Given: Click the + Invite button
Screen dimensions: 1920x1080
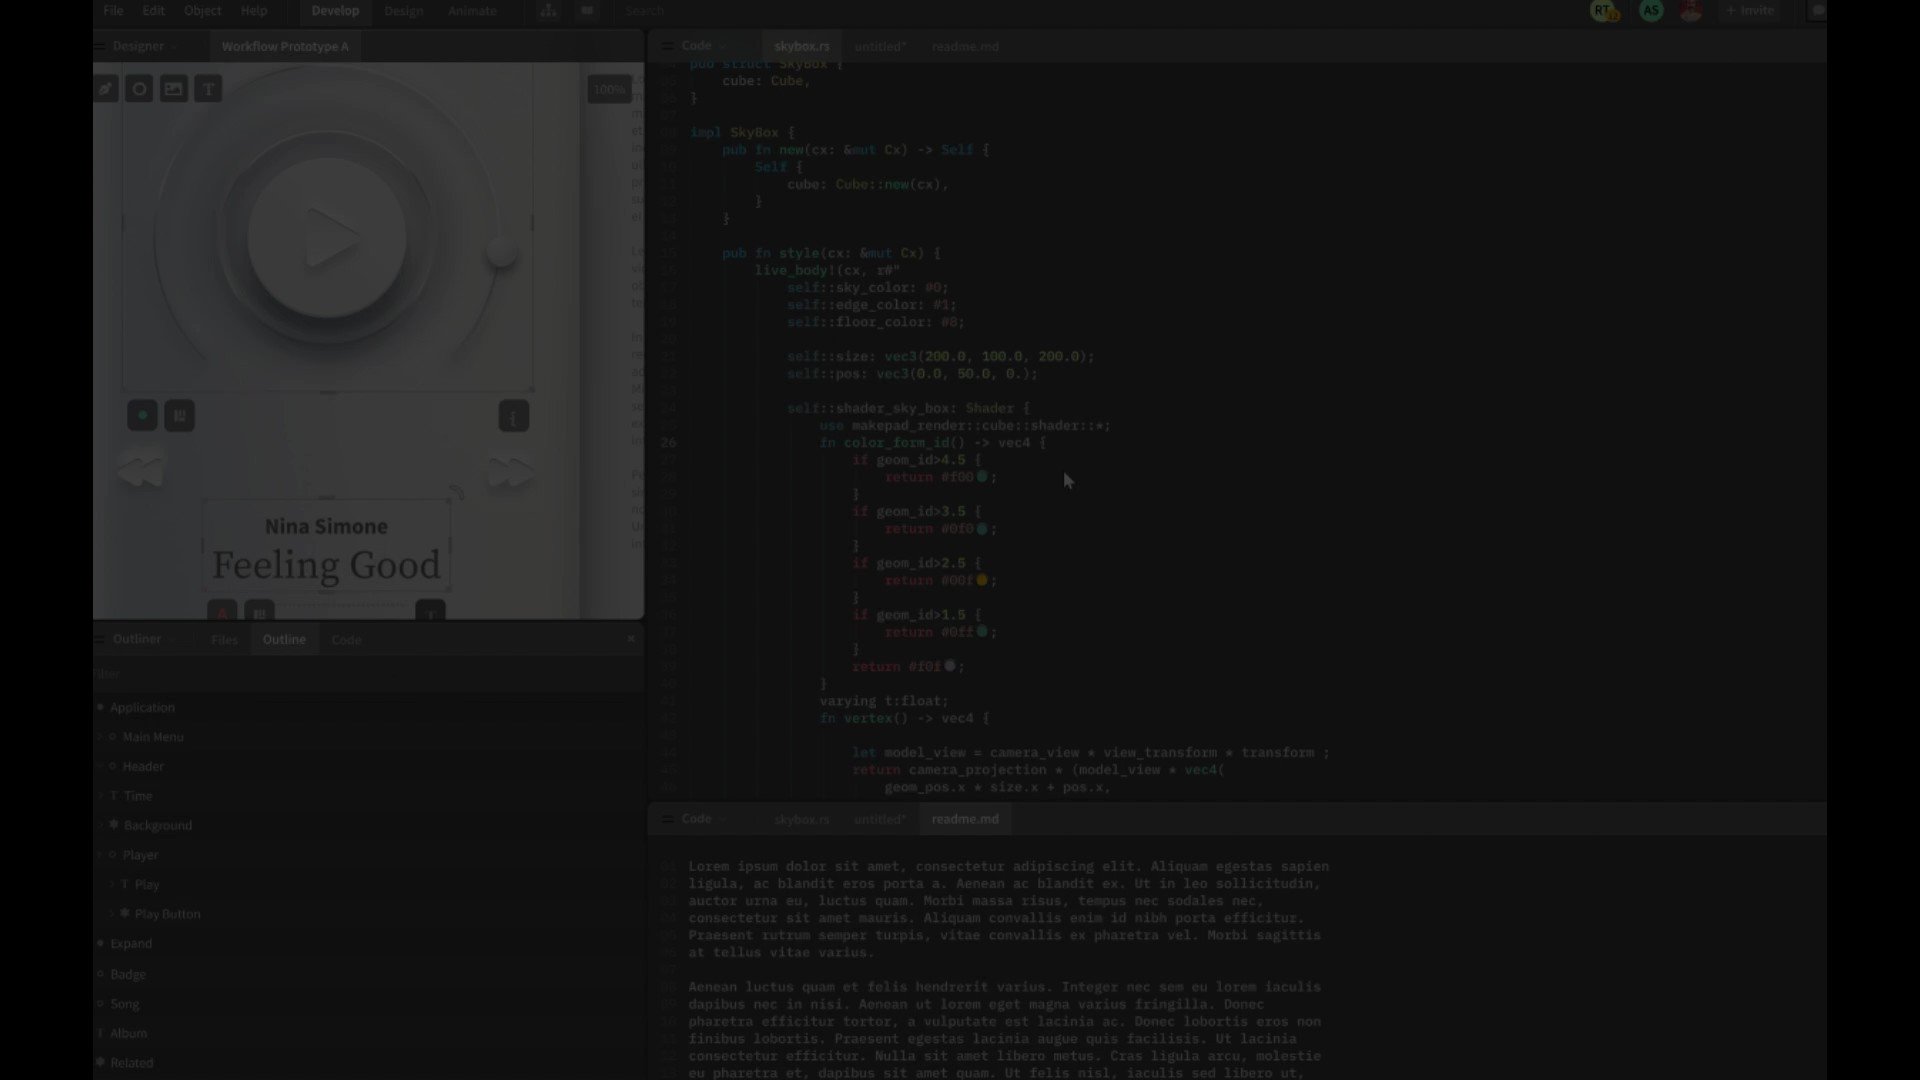Looking at the screenshot, I should pyautogui.click(x=1751, y=11).
